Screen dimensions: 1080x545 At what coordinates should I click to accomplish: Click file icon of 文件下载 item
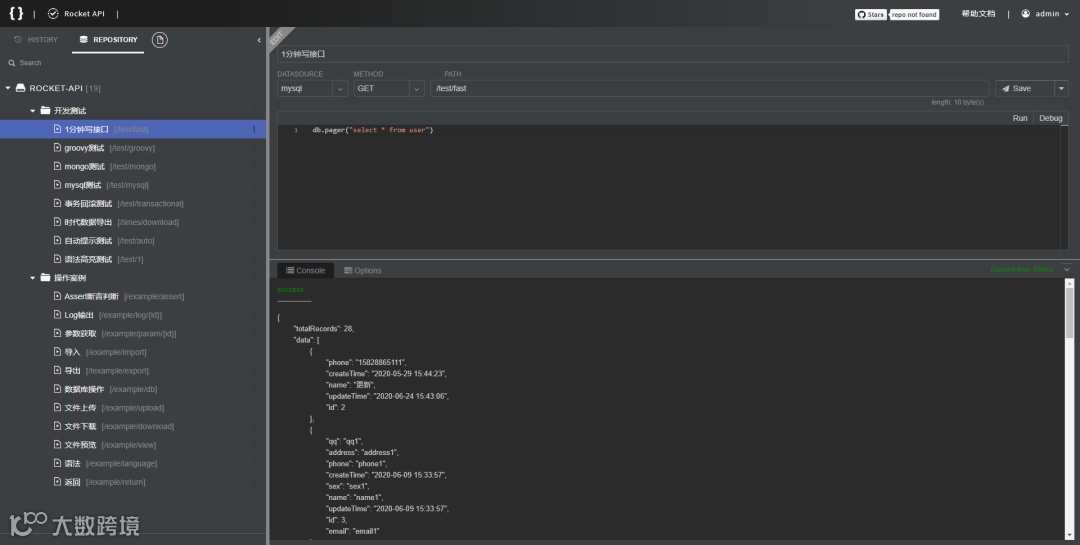[x=58, y=426]
